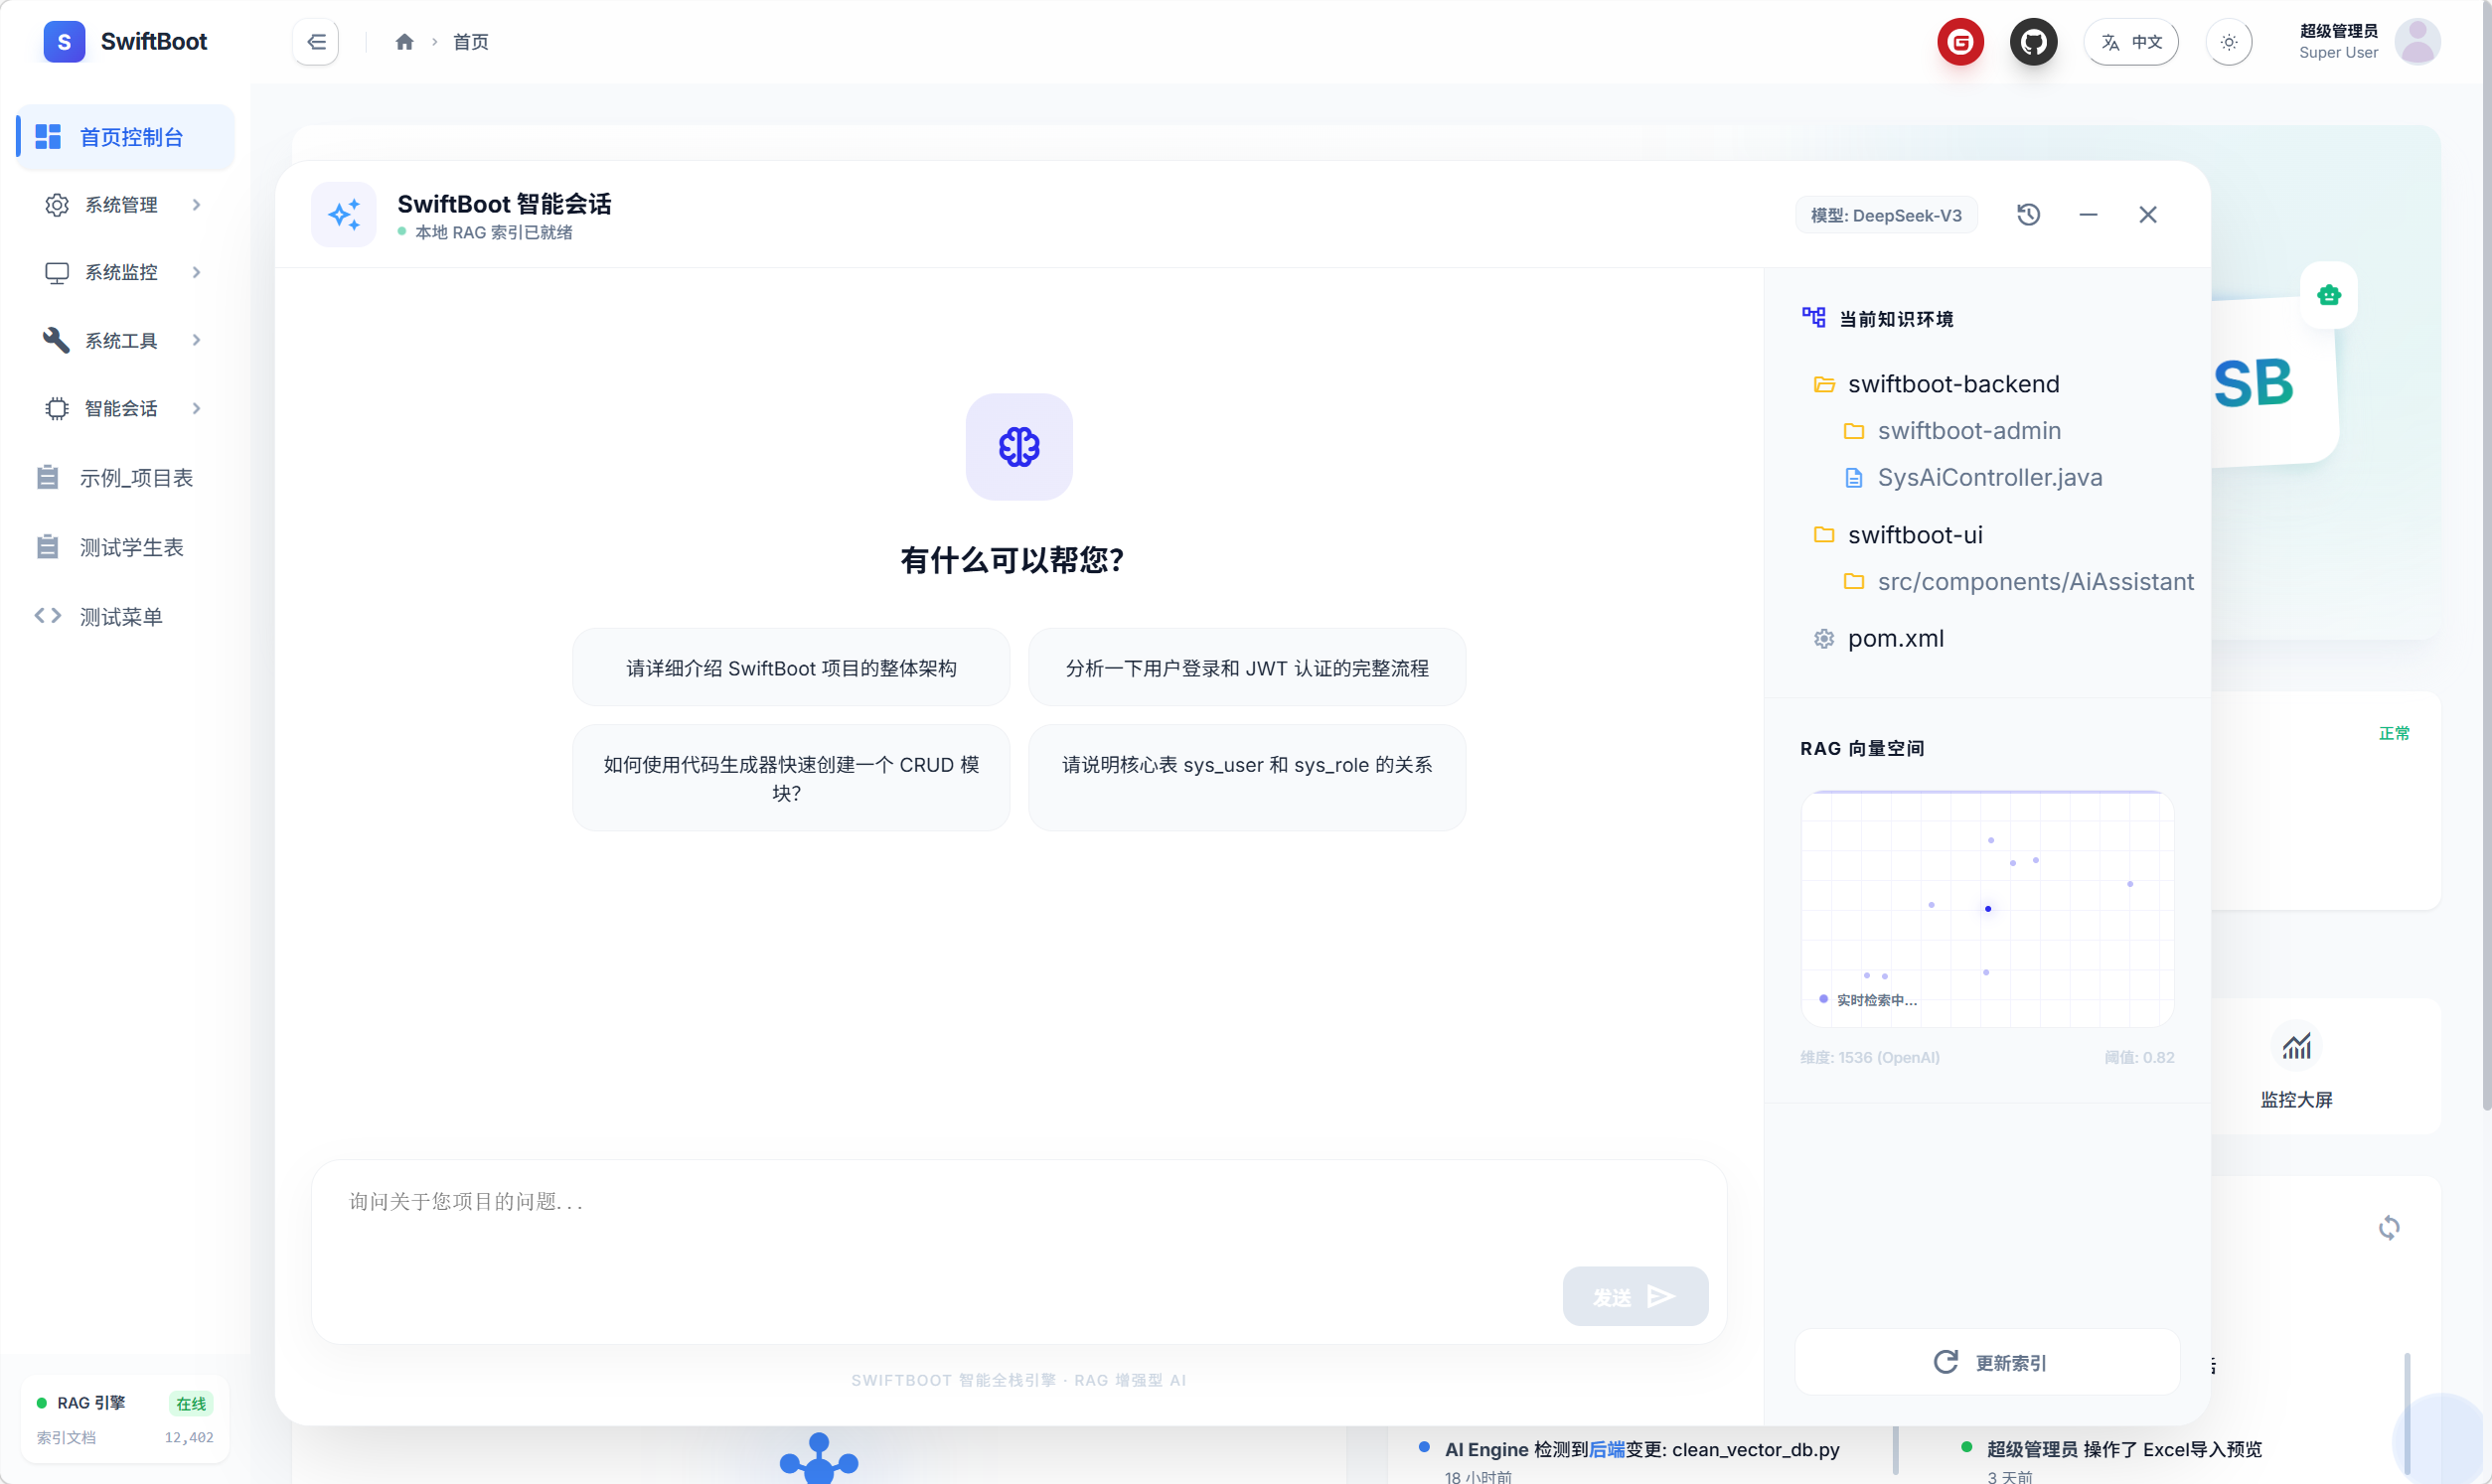Viewport: 2492px width, 1484px height.
Task: Expand the 系统管理 menu chevron
Action: (196, 205)
